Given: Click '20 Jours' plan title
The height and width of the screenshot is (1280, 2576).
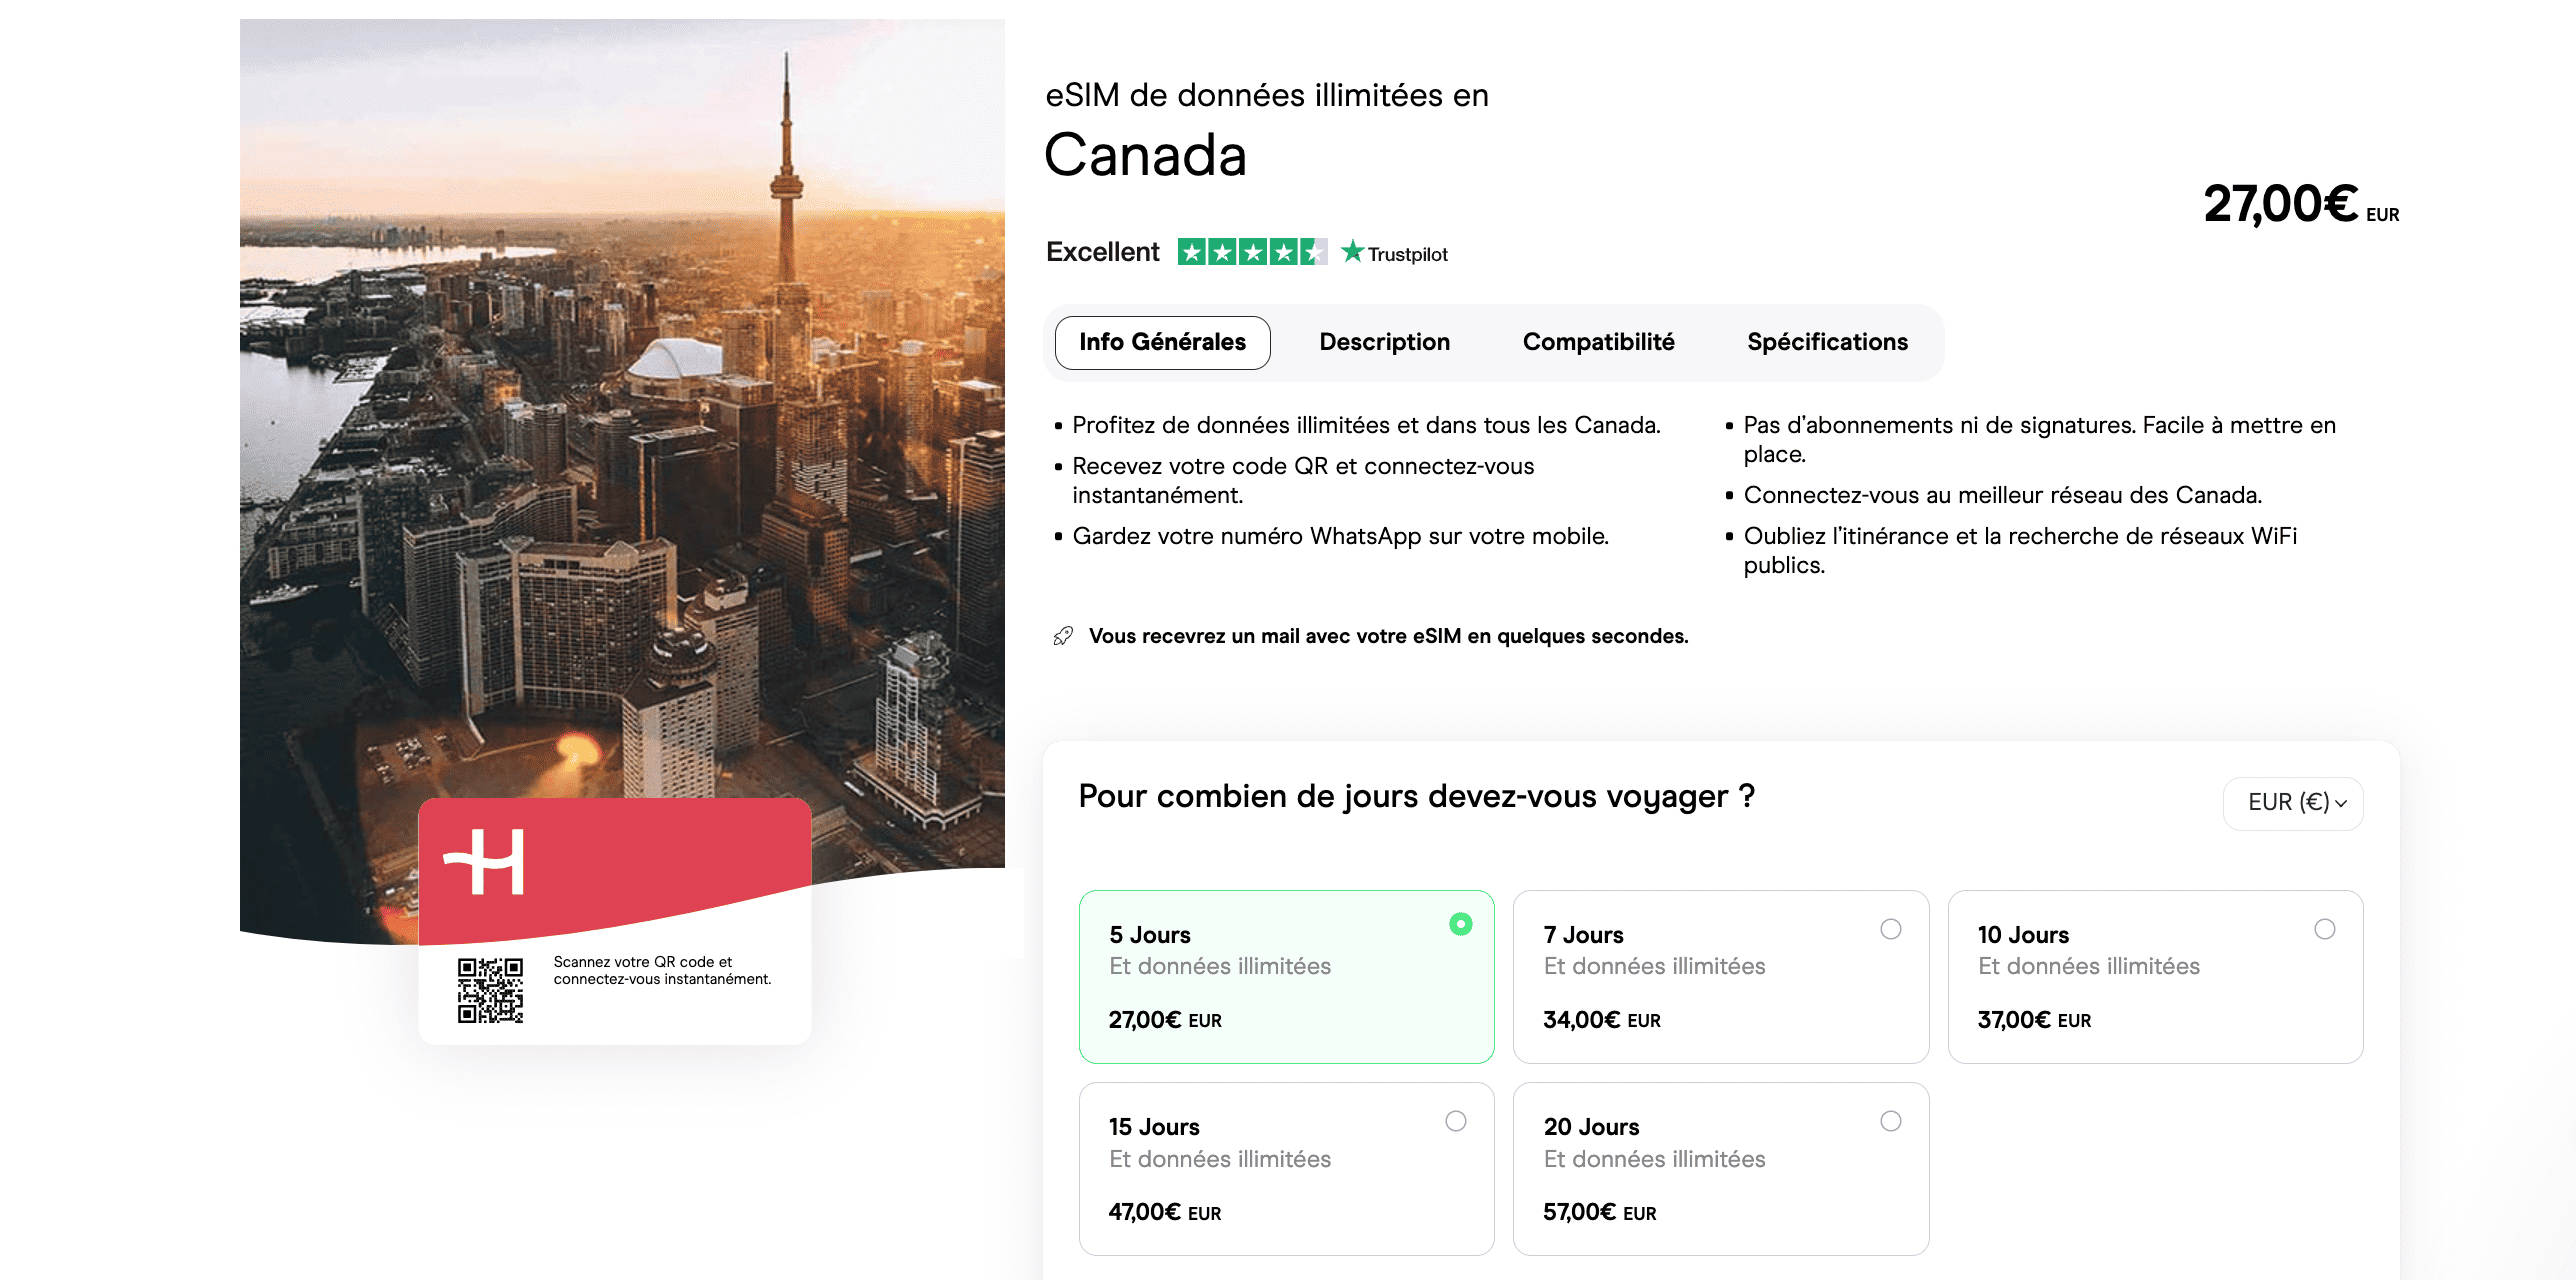Looking at the screenshot, I should [x=1591, y=1127].
